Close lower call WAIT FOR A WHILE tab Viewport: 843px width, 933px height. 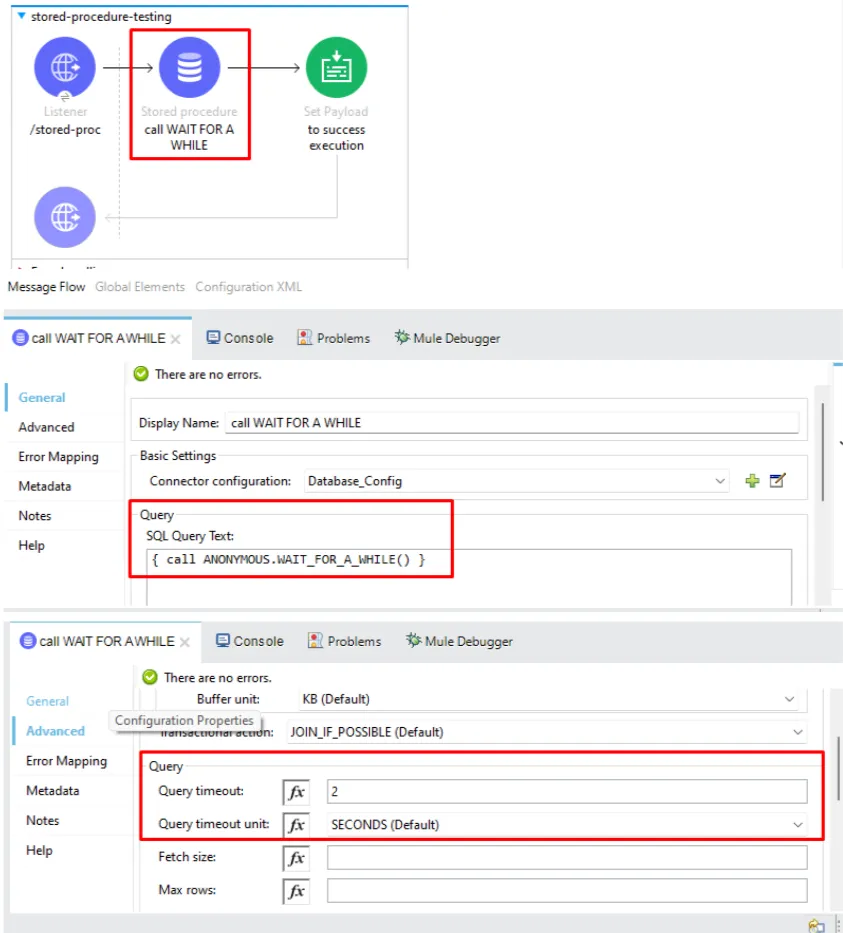pos(185,642)
